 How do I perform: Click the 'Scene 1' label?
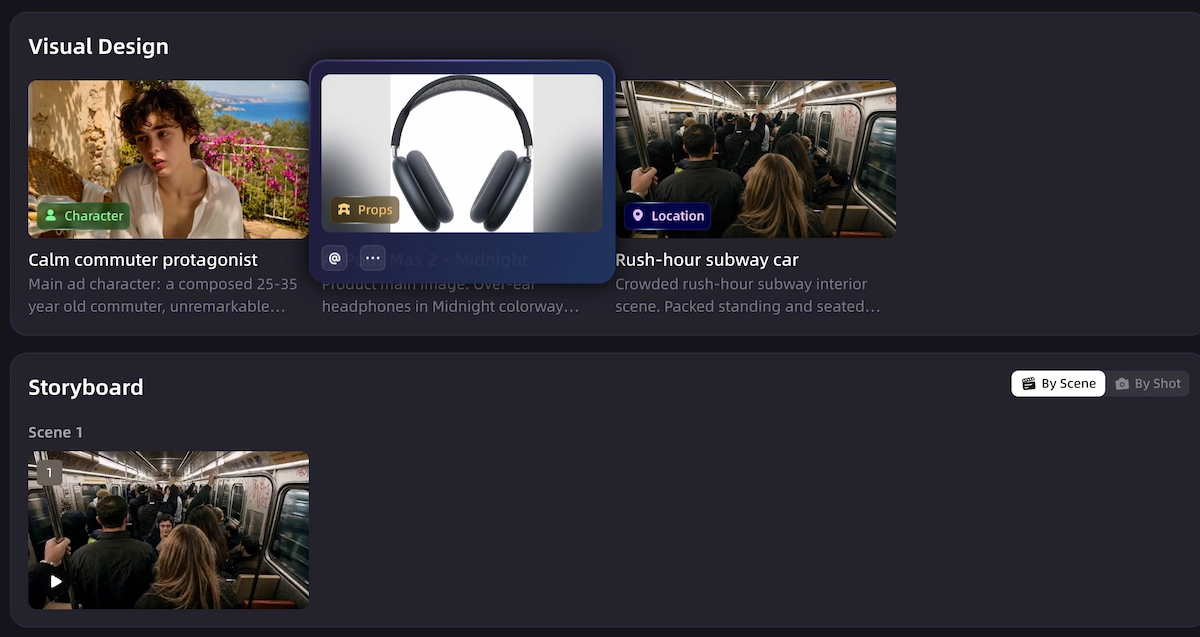point(55,432)
